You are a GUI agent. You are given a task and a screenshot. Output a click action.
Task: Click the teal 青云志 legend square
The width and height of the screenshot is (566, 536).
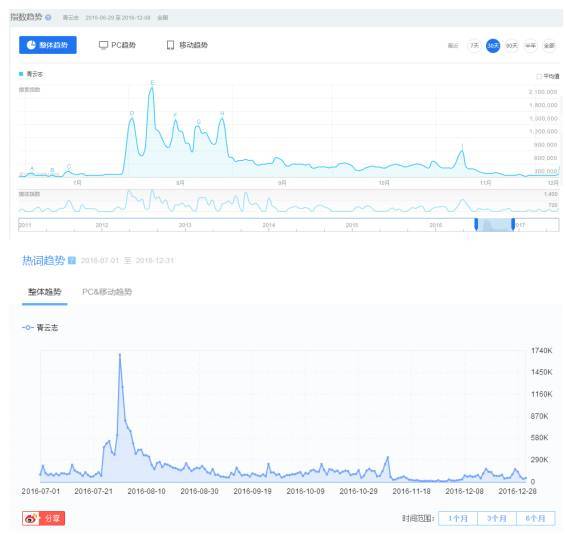pos(21,74)
